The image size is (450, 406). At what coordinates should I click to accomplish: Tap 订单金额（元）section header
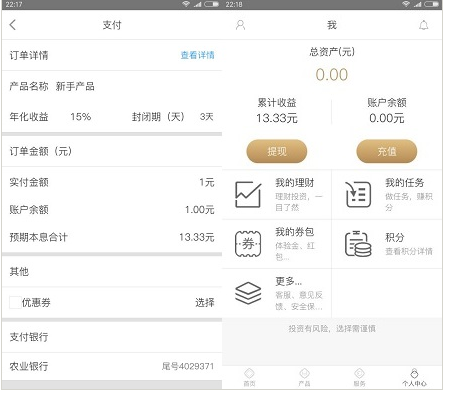(x=41, y=151)
